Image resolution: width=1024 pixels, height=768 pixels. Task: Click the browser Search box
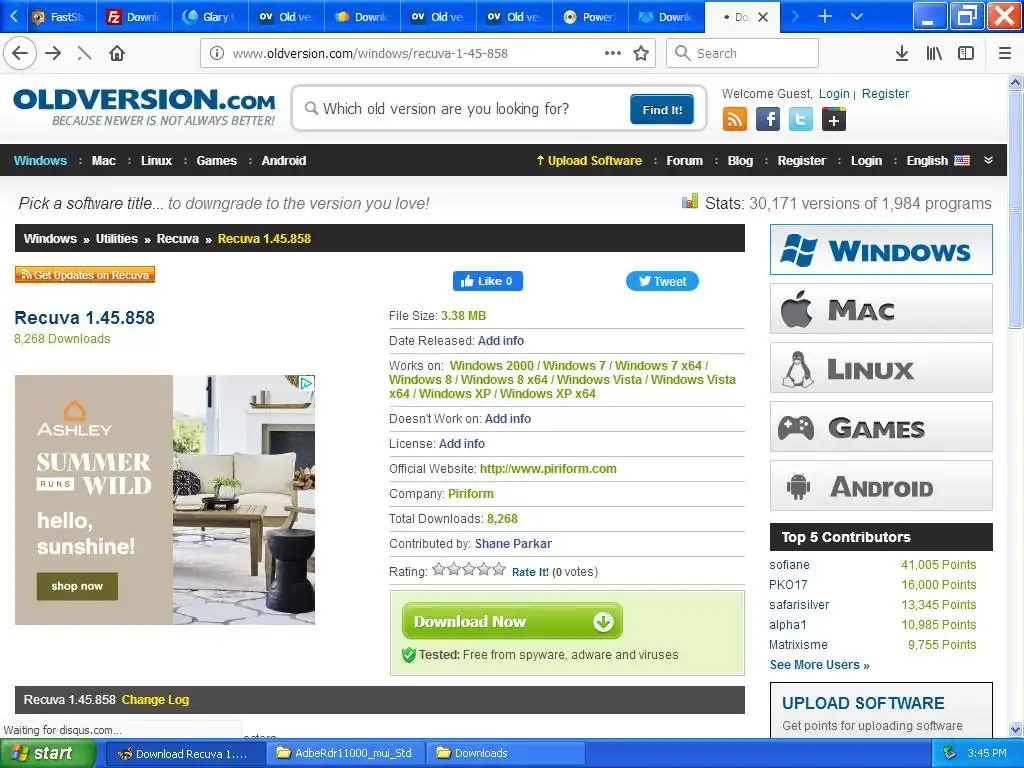click(743, 54)
